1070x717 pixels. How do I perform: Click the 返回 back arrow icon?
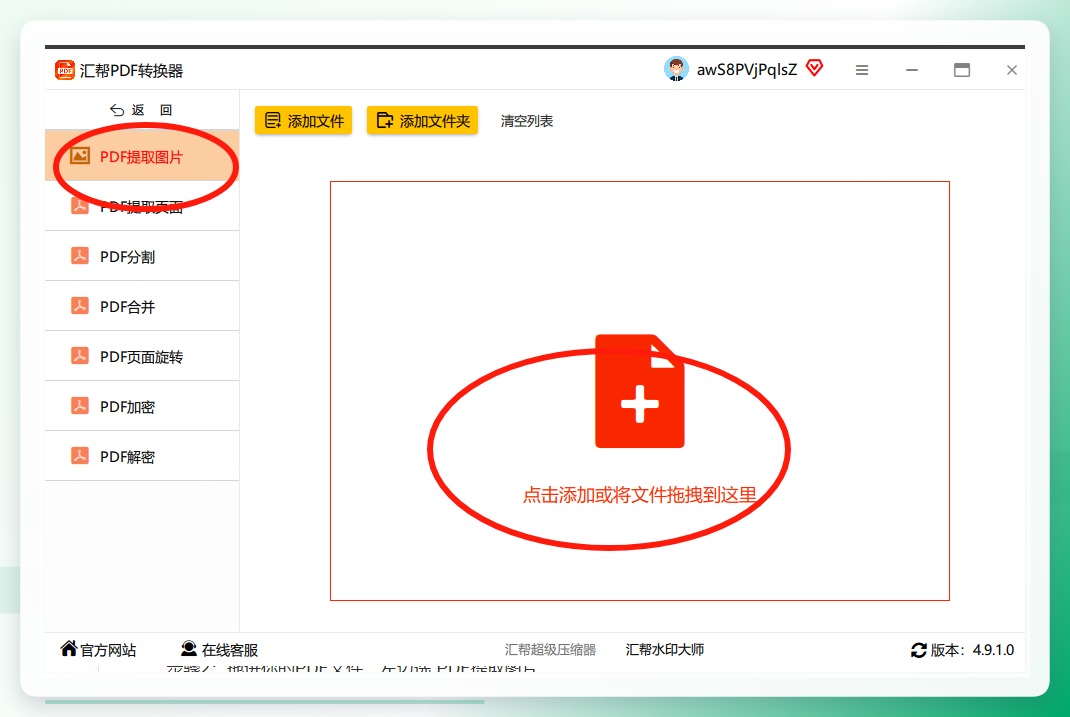(x=117, y=110)
